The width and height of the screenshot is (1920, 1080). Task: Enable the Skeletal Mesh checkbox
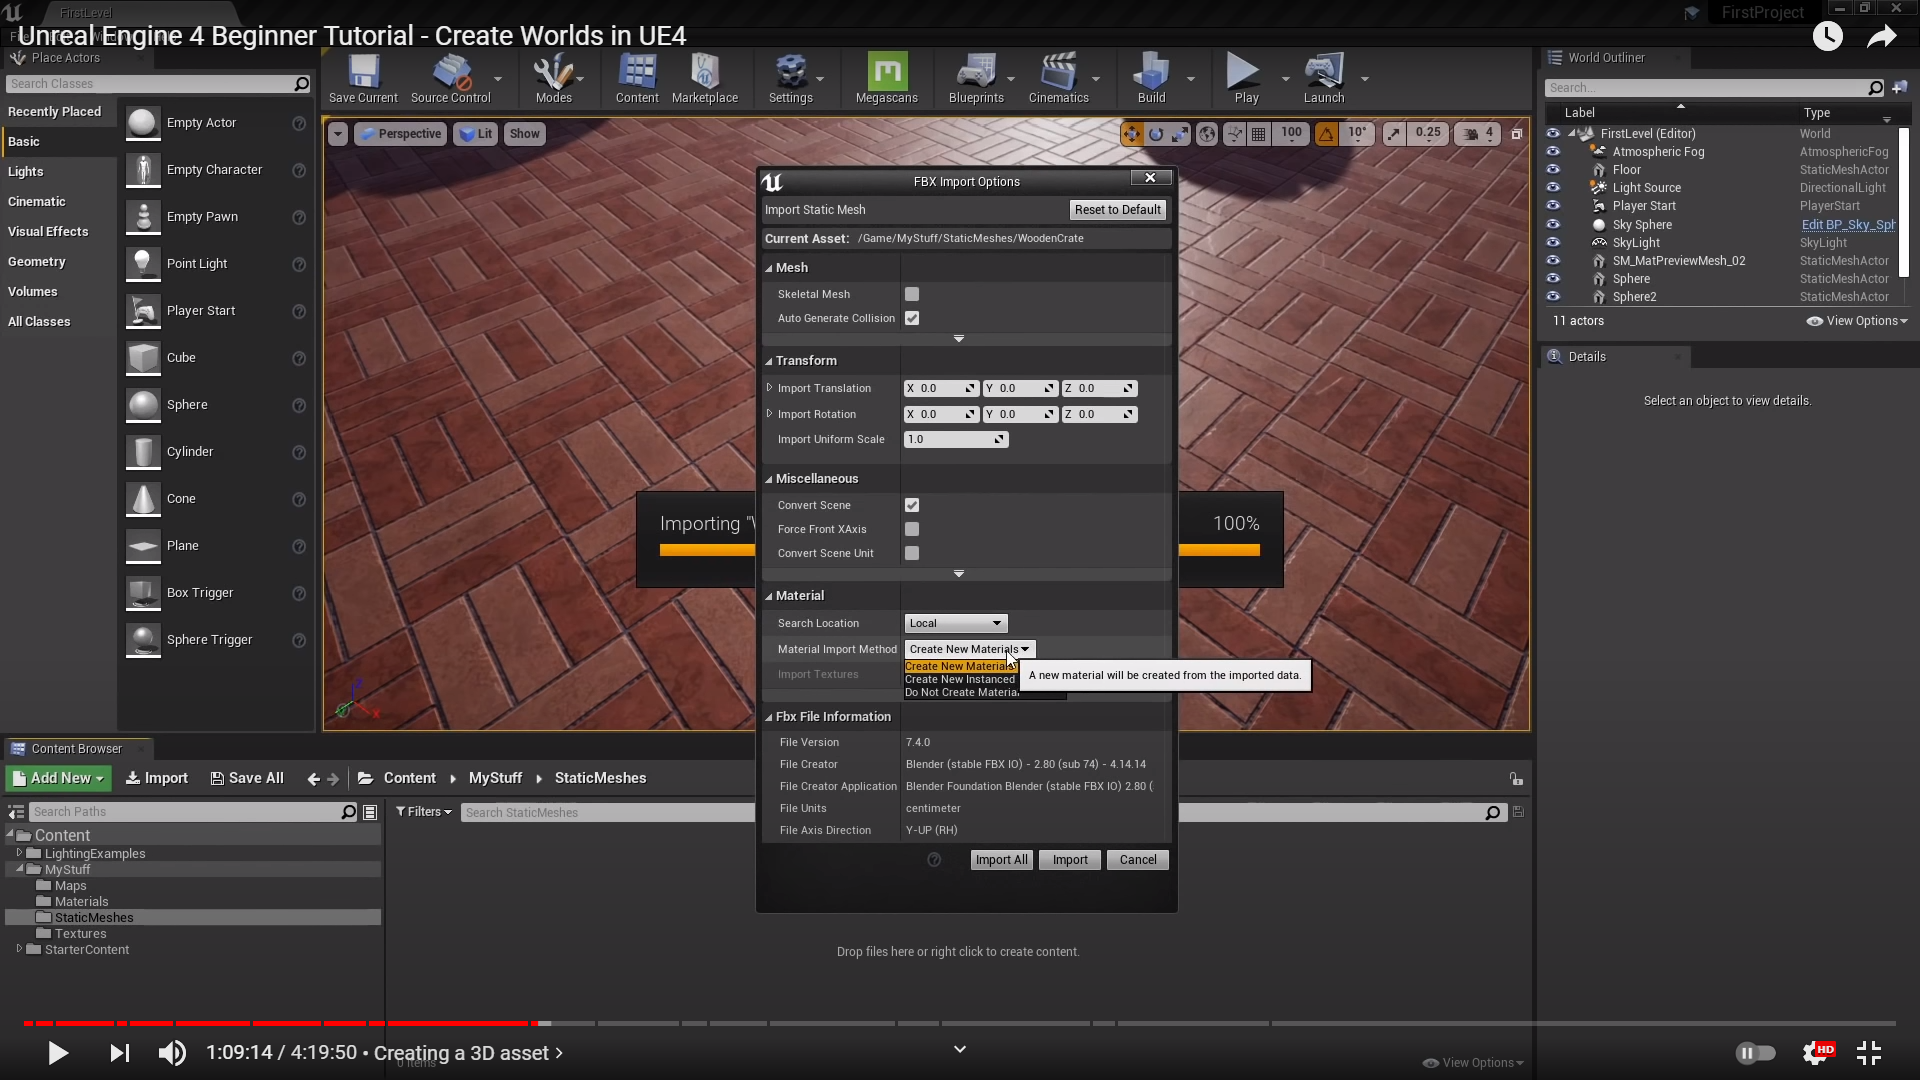[x=912, y=294]
